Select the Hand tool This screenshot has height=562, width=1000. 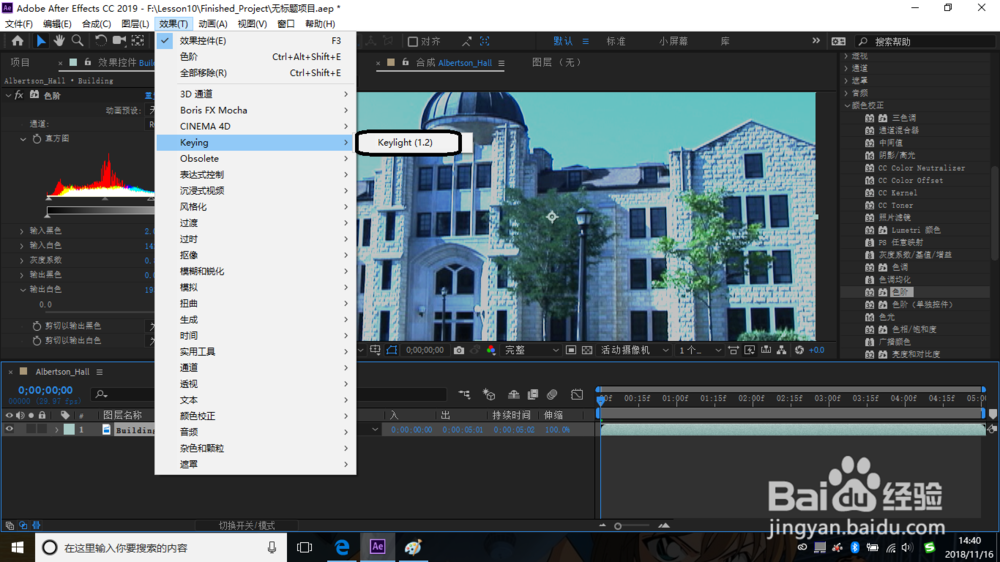(59, 41)
